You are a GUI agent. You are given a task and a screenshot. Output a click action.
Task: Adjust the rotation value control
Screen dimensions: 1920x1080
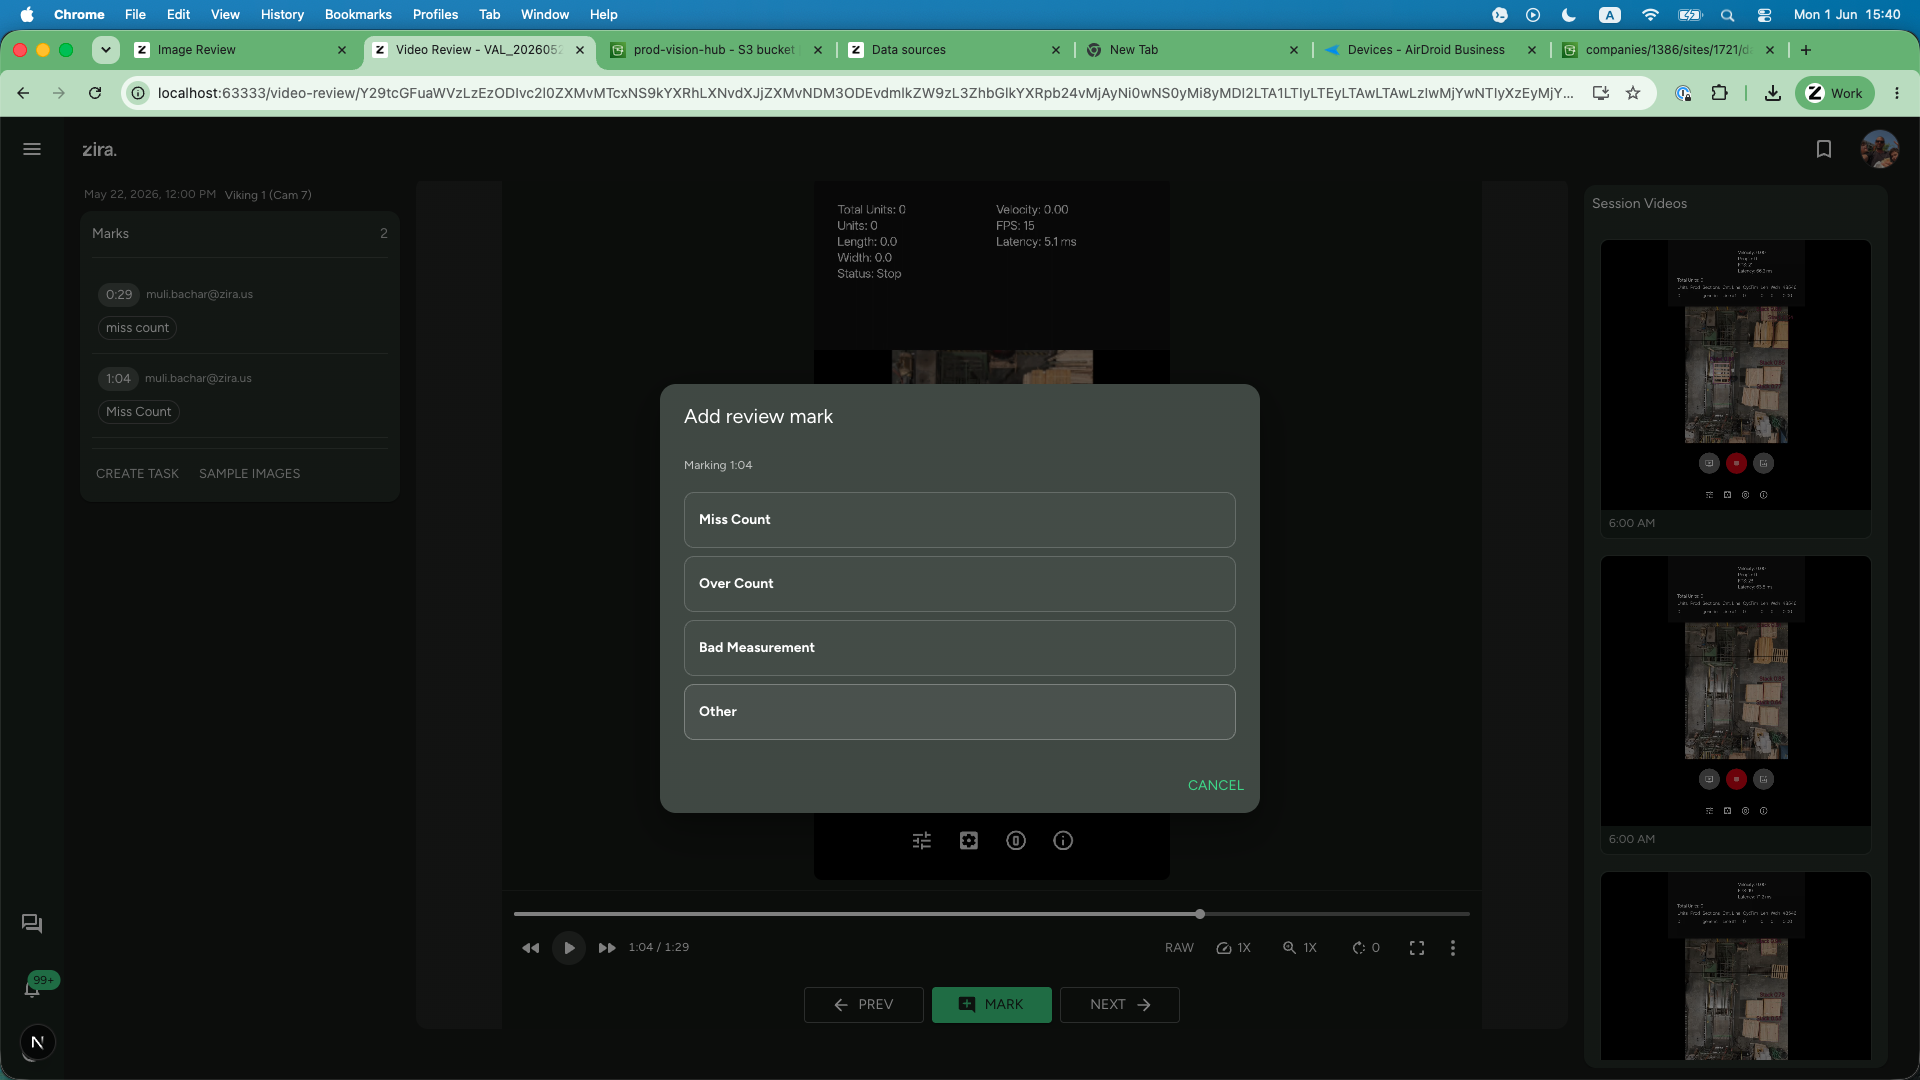(1366, 948)
